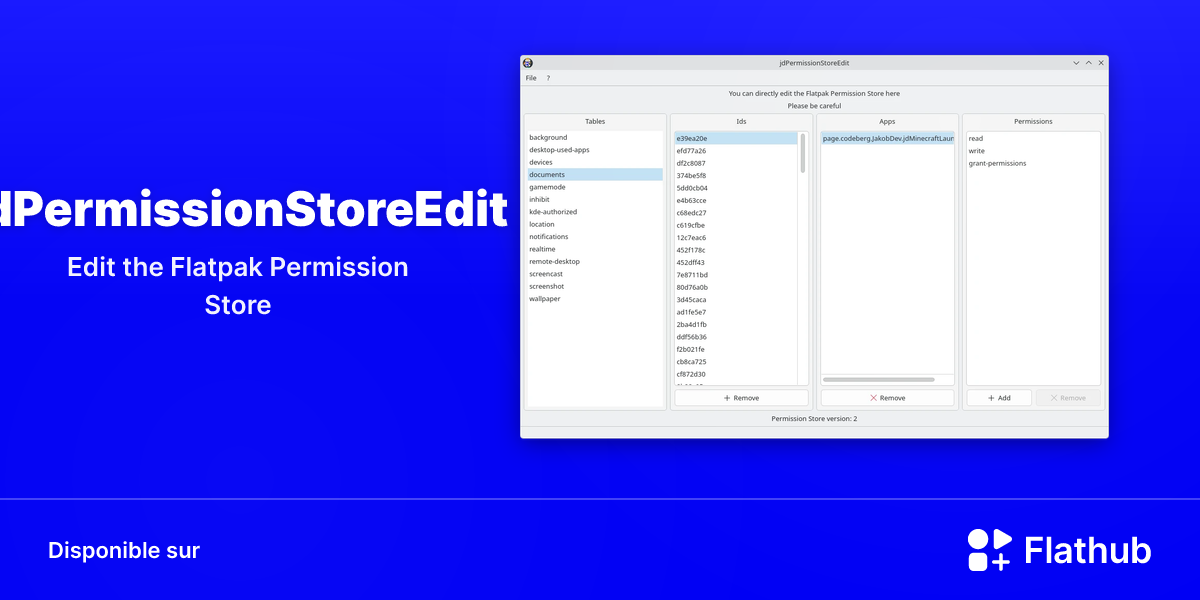This screenshot has height=600, width=1200.
Task: Click Add button under Permissions list
Action: pos(999,398)
